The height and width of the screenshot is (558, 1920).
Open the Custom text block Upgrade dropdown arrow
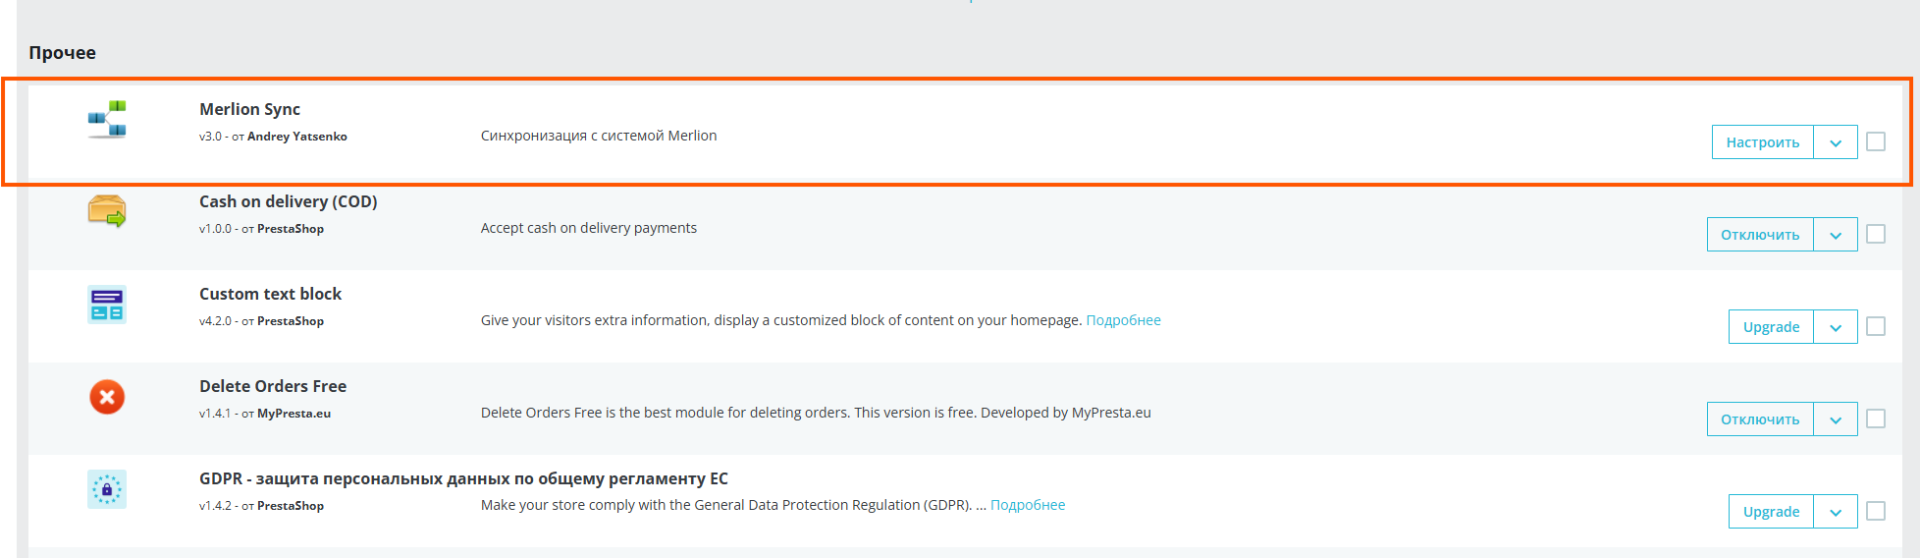pos(1836,327)
